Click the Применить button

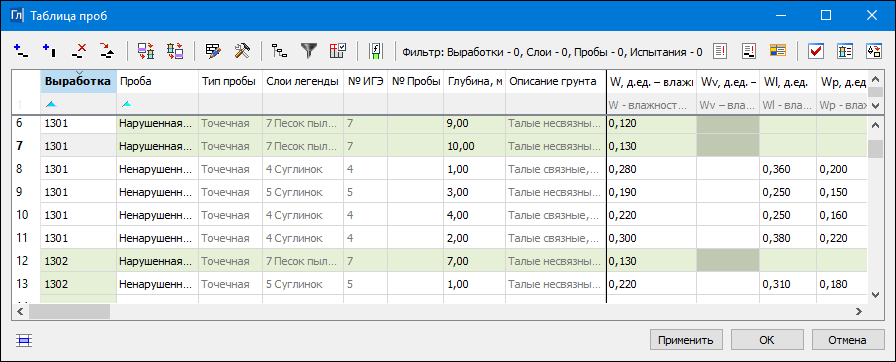[x=686, y=340]
